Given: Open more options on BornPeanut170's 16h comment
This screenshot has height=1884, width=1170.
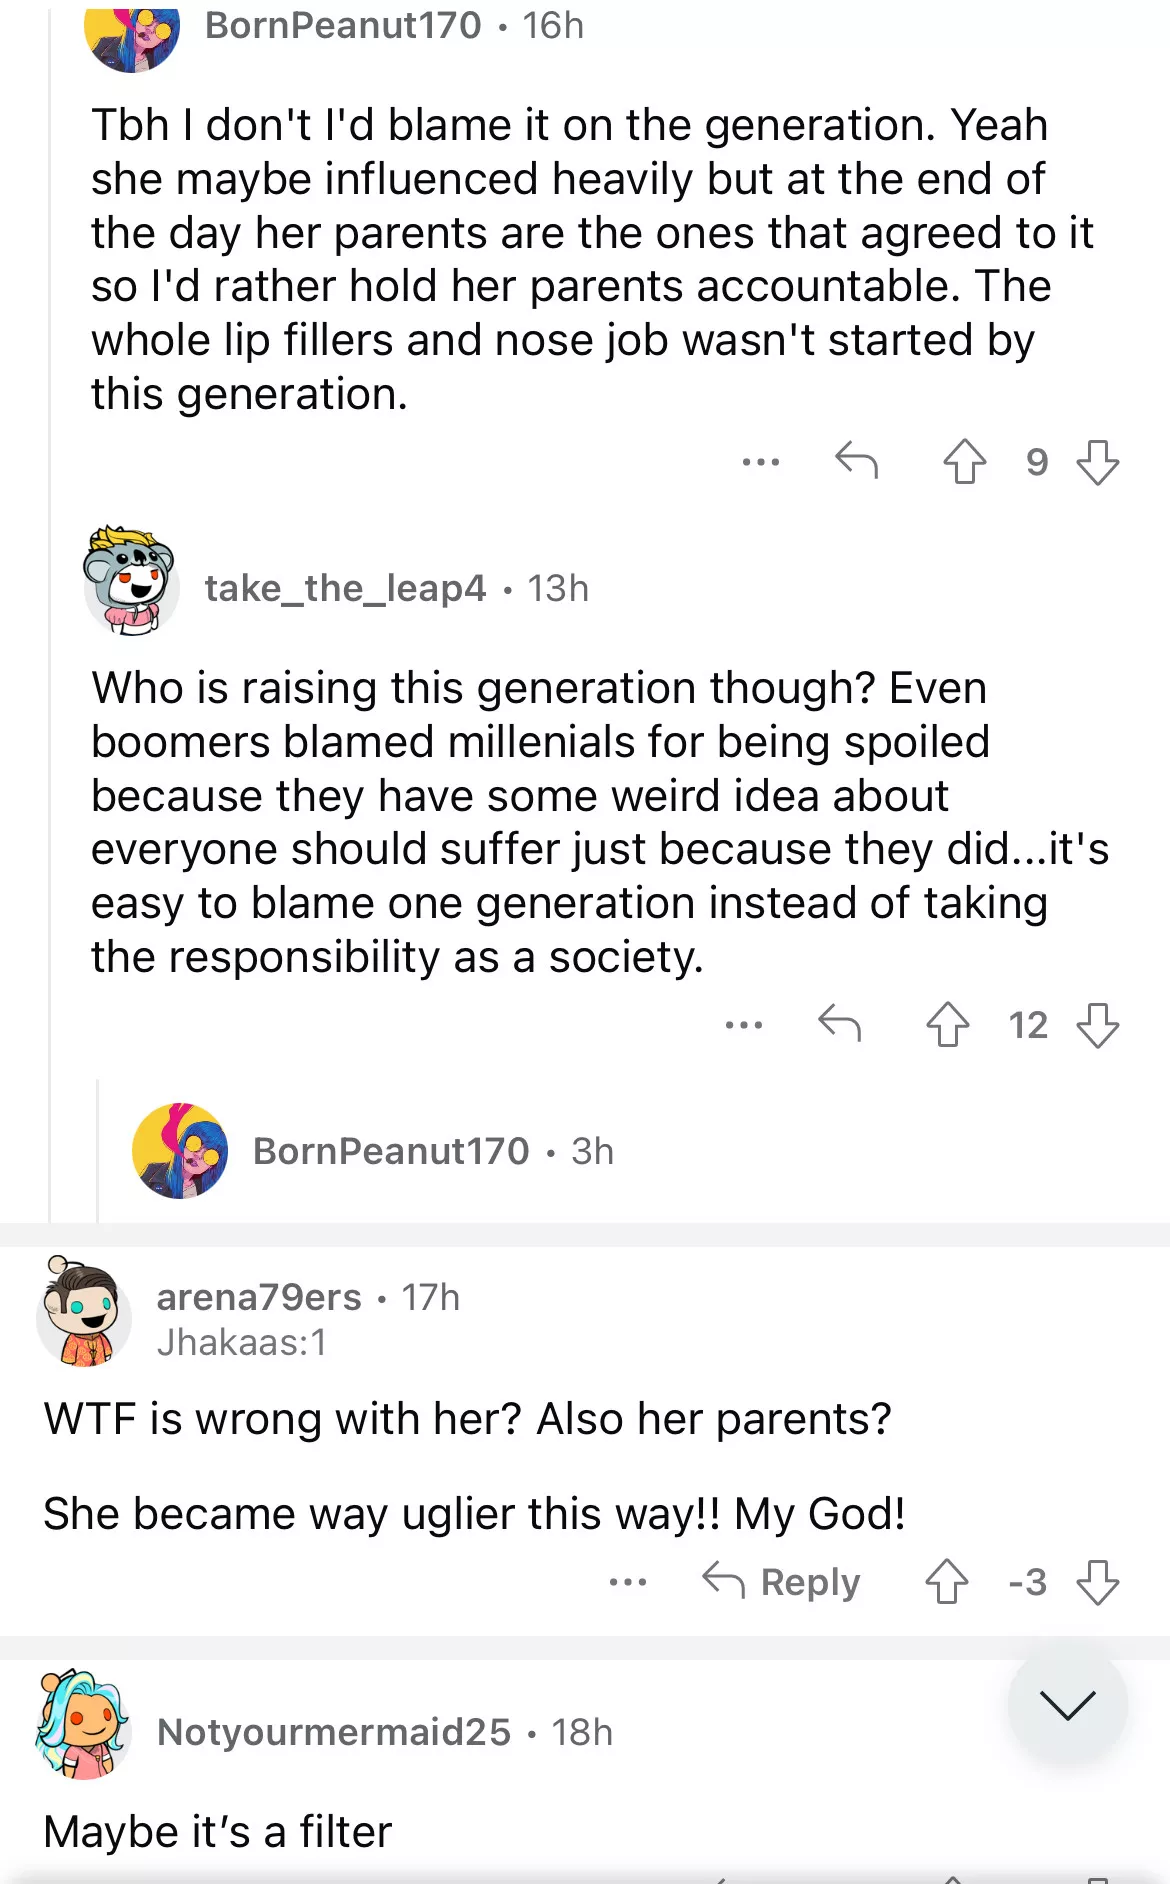Looking at the screenshot, I should pos(761,462).
